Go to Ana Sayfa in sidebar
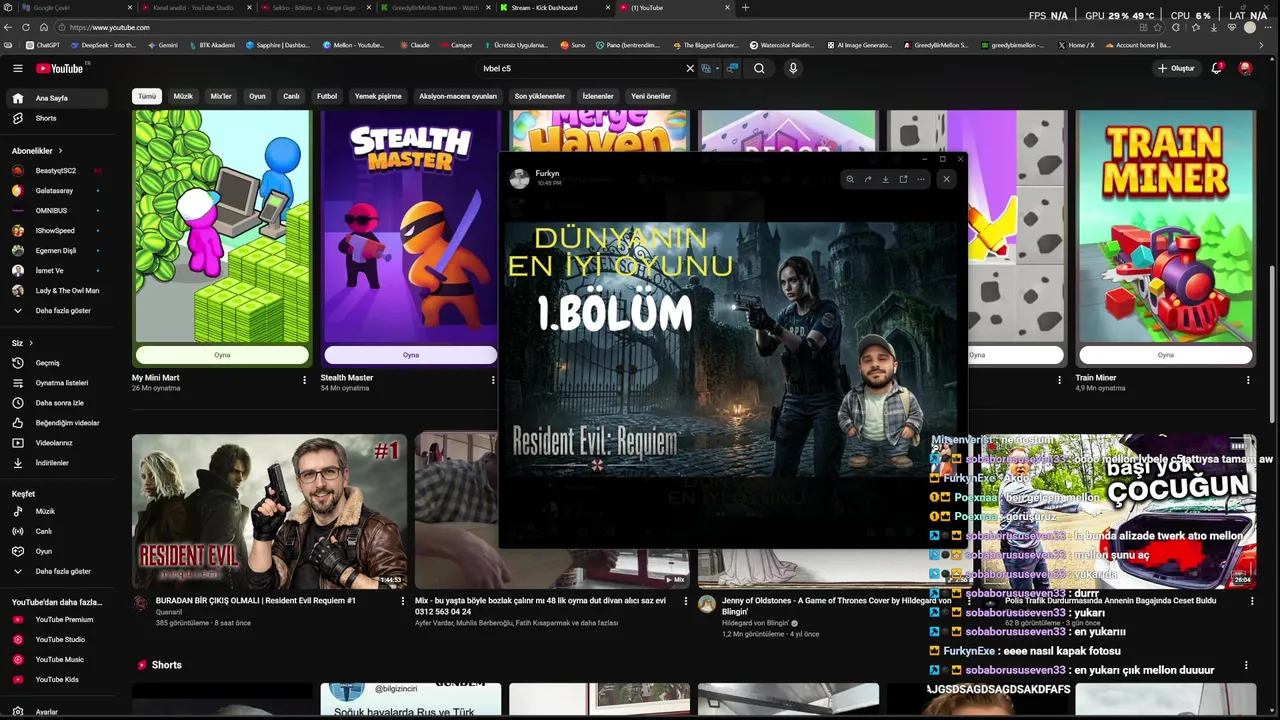The width and height of the screenshot is (1280, 720). point(57,98)
